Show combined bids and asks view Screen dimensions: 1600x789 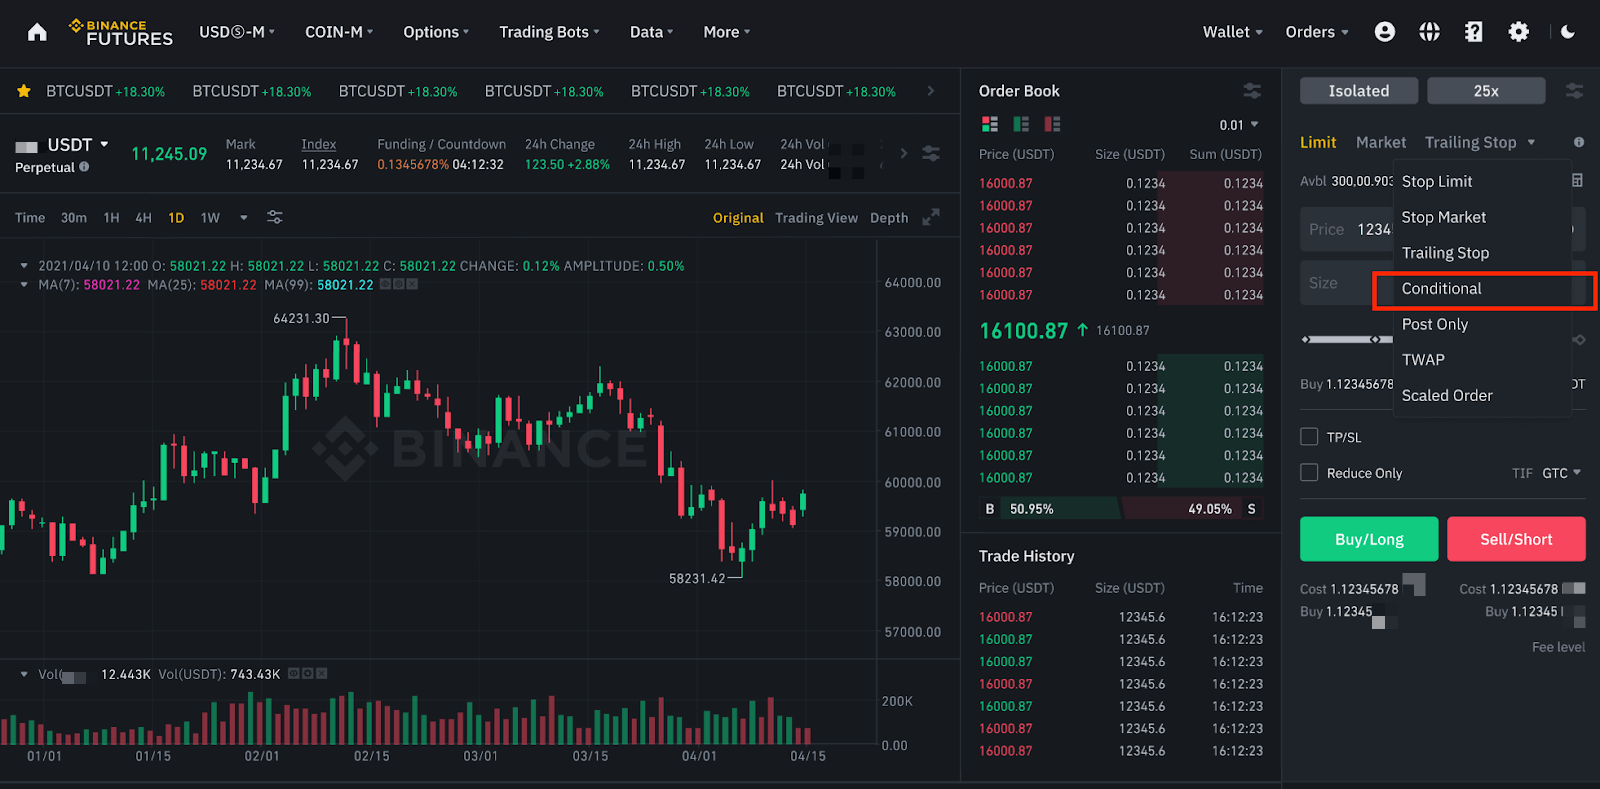tap(990, 124)
